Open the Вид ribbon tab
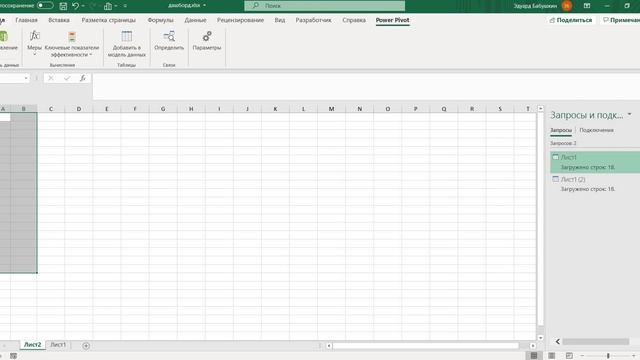 [x=280, y=20]
